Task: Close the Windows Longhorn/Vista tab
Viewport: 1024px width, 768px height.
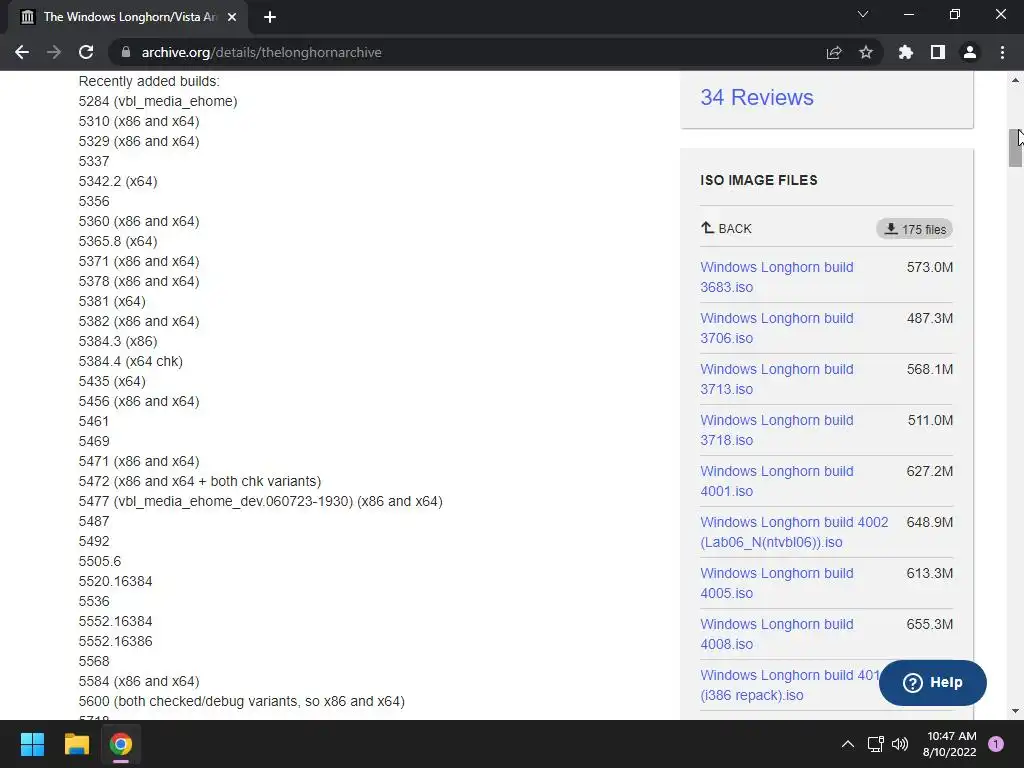Action: point(232,17)
